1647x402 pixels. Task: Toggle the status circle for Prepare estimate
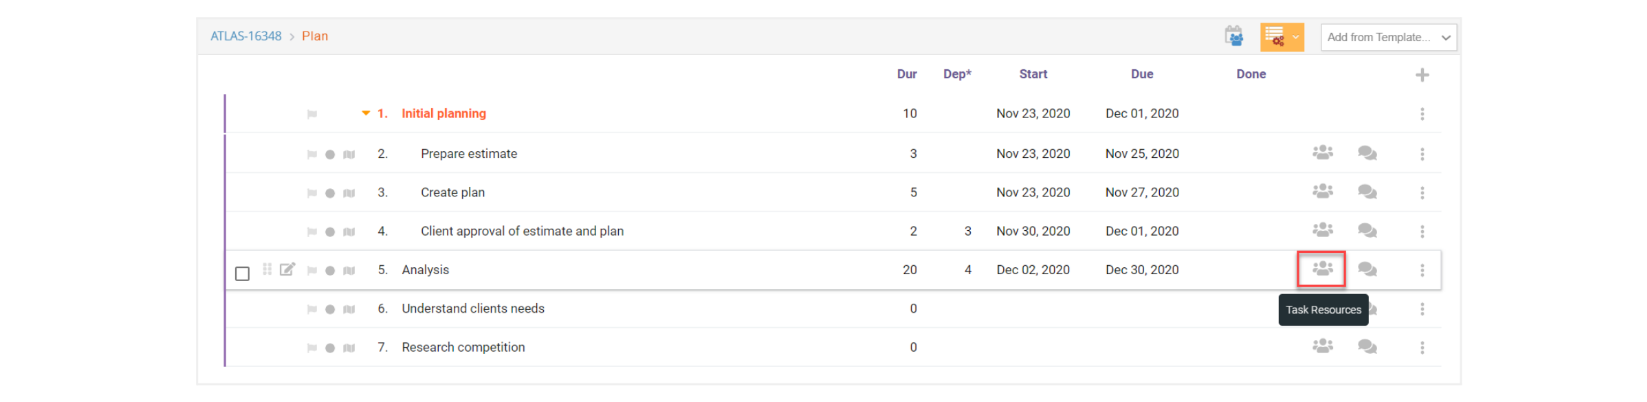click(x=330, y=154)
